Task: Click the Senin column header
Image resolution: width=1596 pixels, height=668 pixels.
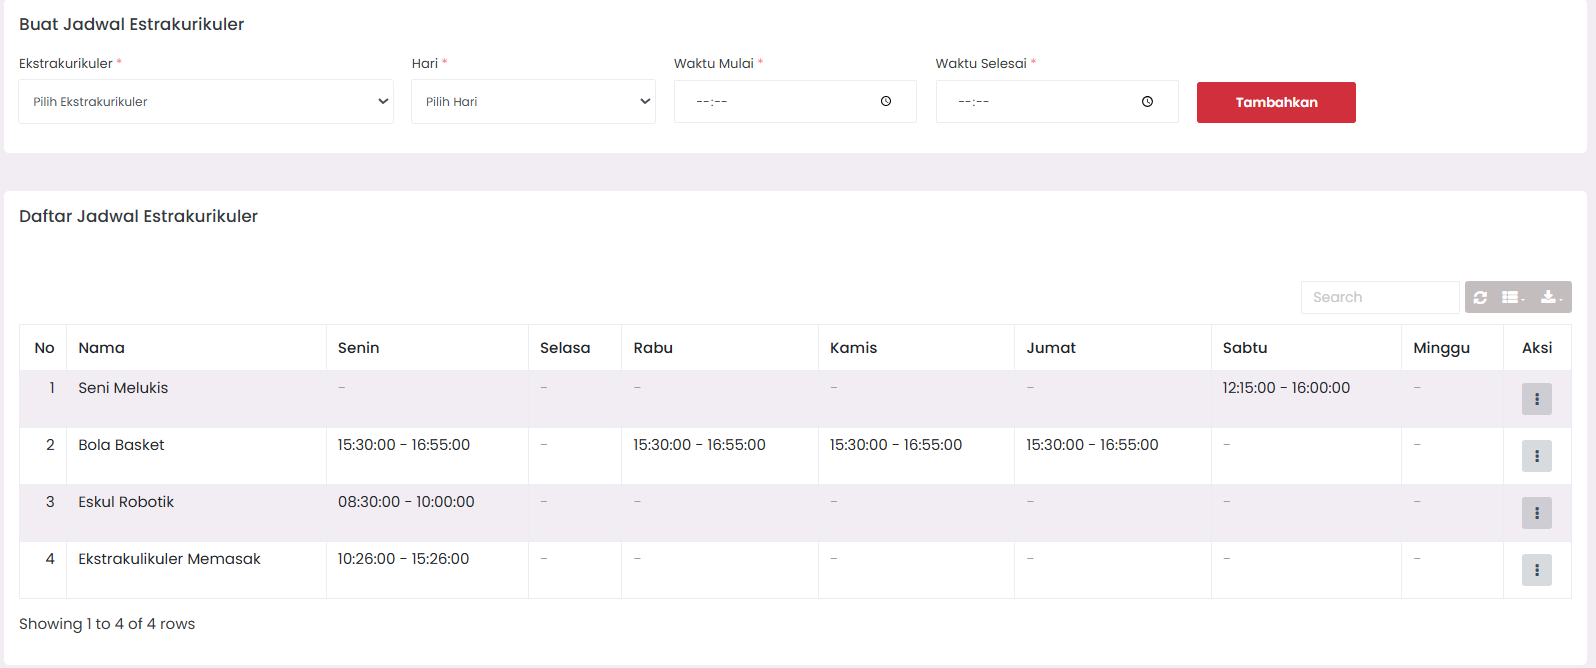Action: [x=358, y=348]
